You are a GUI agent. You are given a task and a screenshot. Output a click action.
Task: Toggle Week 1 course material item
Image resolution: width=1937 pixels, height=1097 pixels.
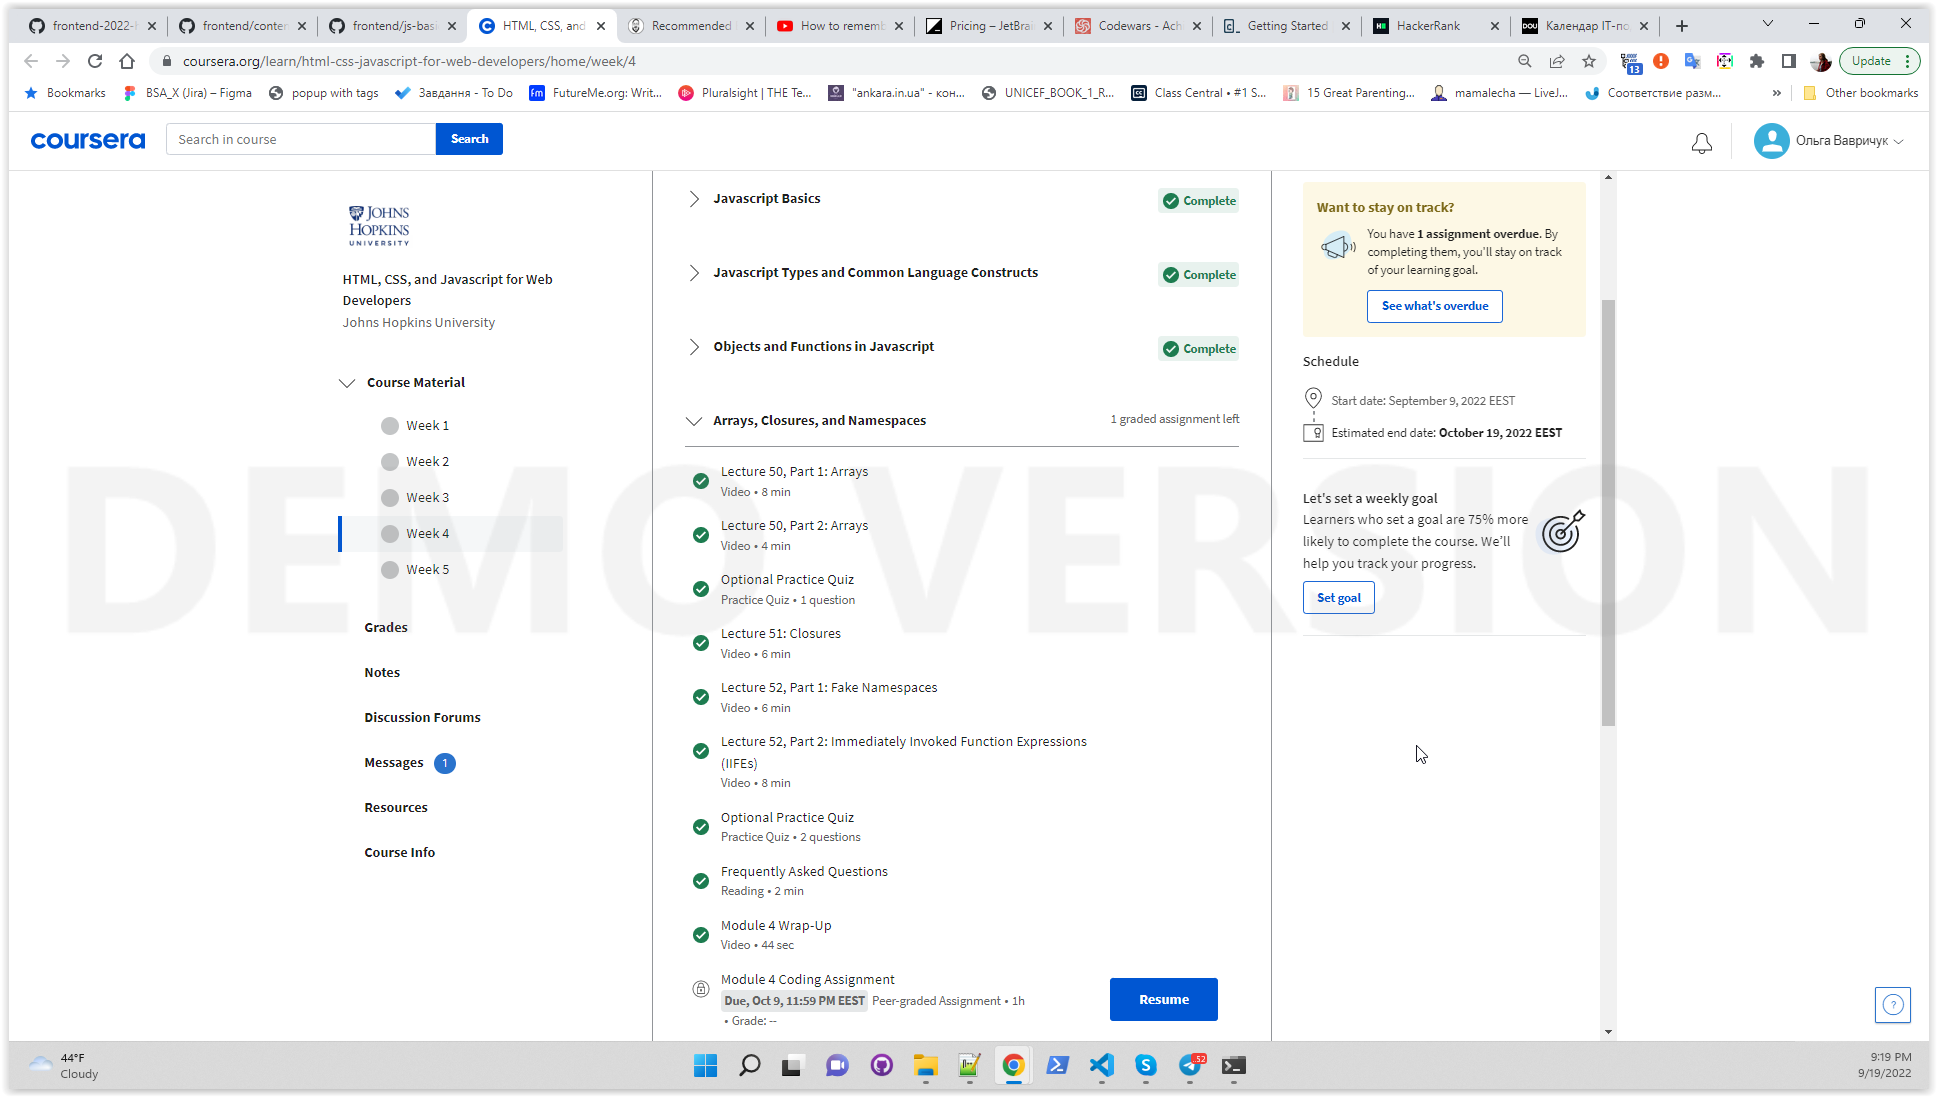point(427,424)
